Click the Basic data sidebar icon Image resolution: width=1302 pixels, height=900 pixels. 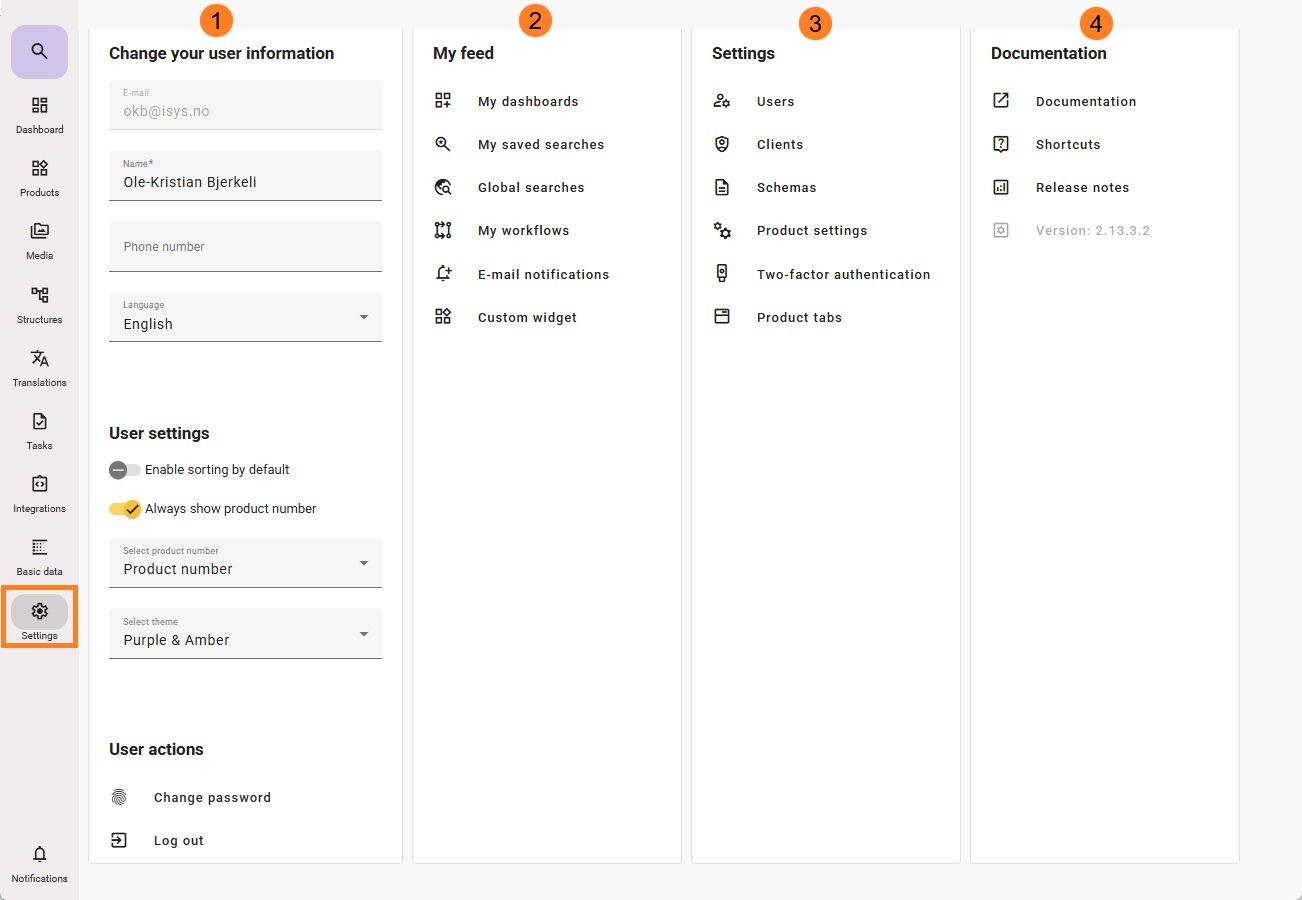click(39, 548)
